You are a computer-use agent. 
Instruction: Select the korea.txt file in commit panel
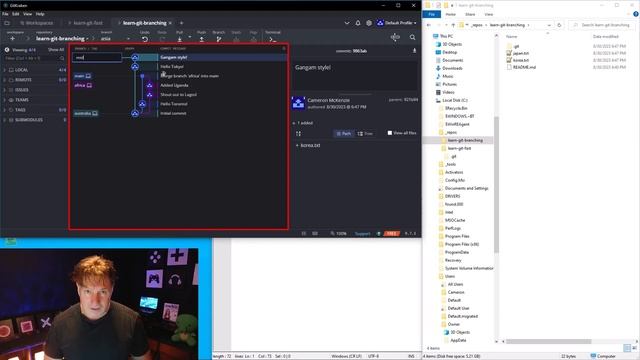(x=310, y=145)
